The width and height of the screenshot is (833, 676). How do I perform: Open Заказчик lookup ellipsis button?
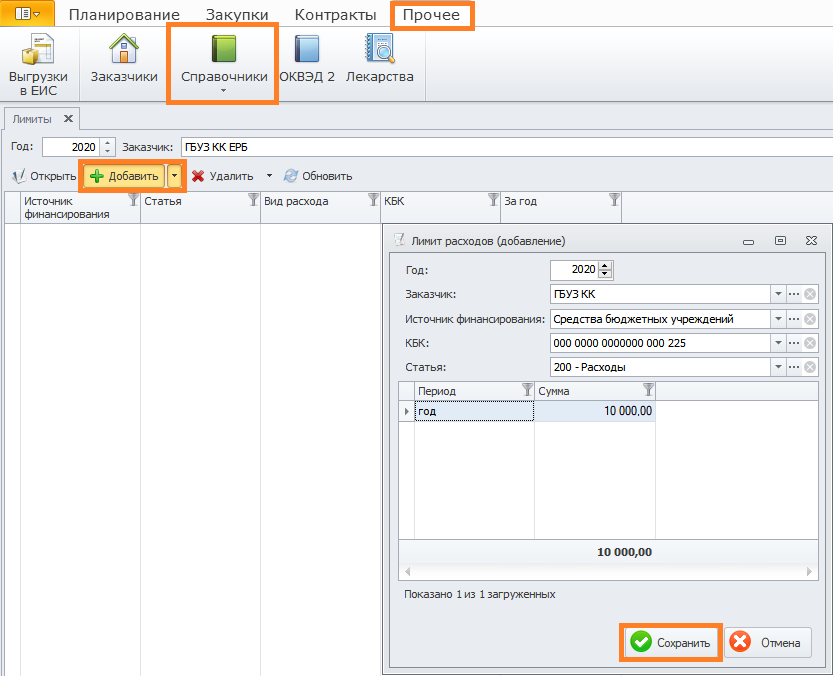pyautogui.click(x=794, y=294)
